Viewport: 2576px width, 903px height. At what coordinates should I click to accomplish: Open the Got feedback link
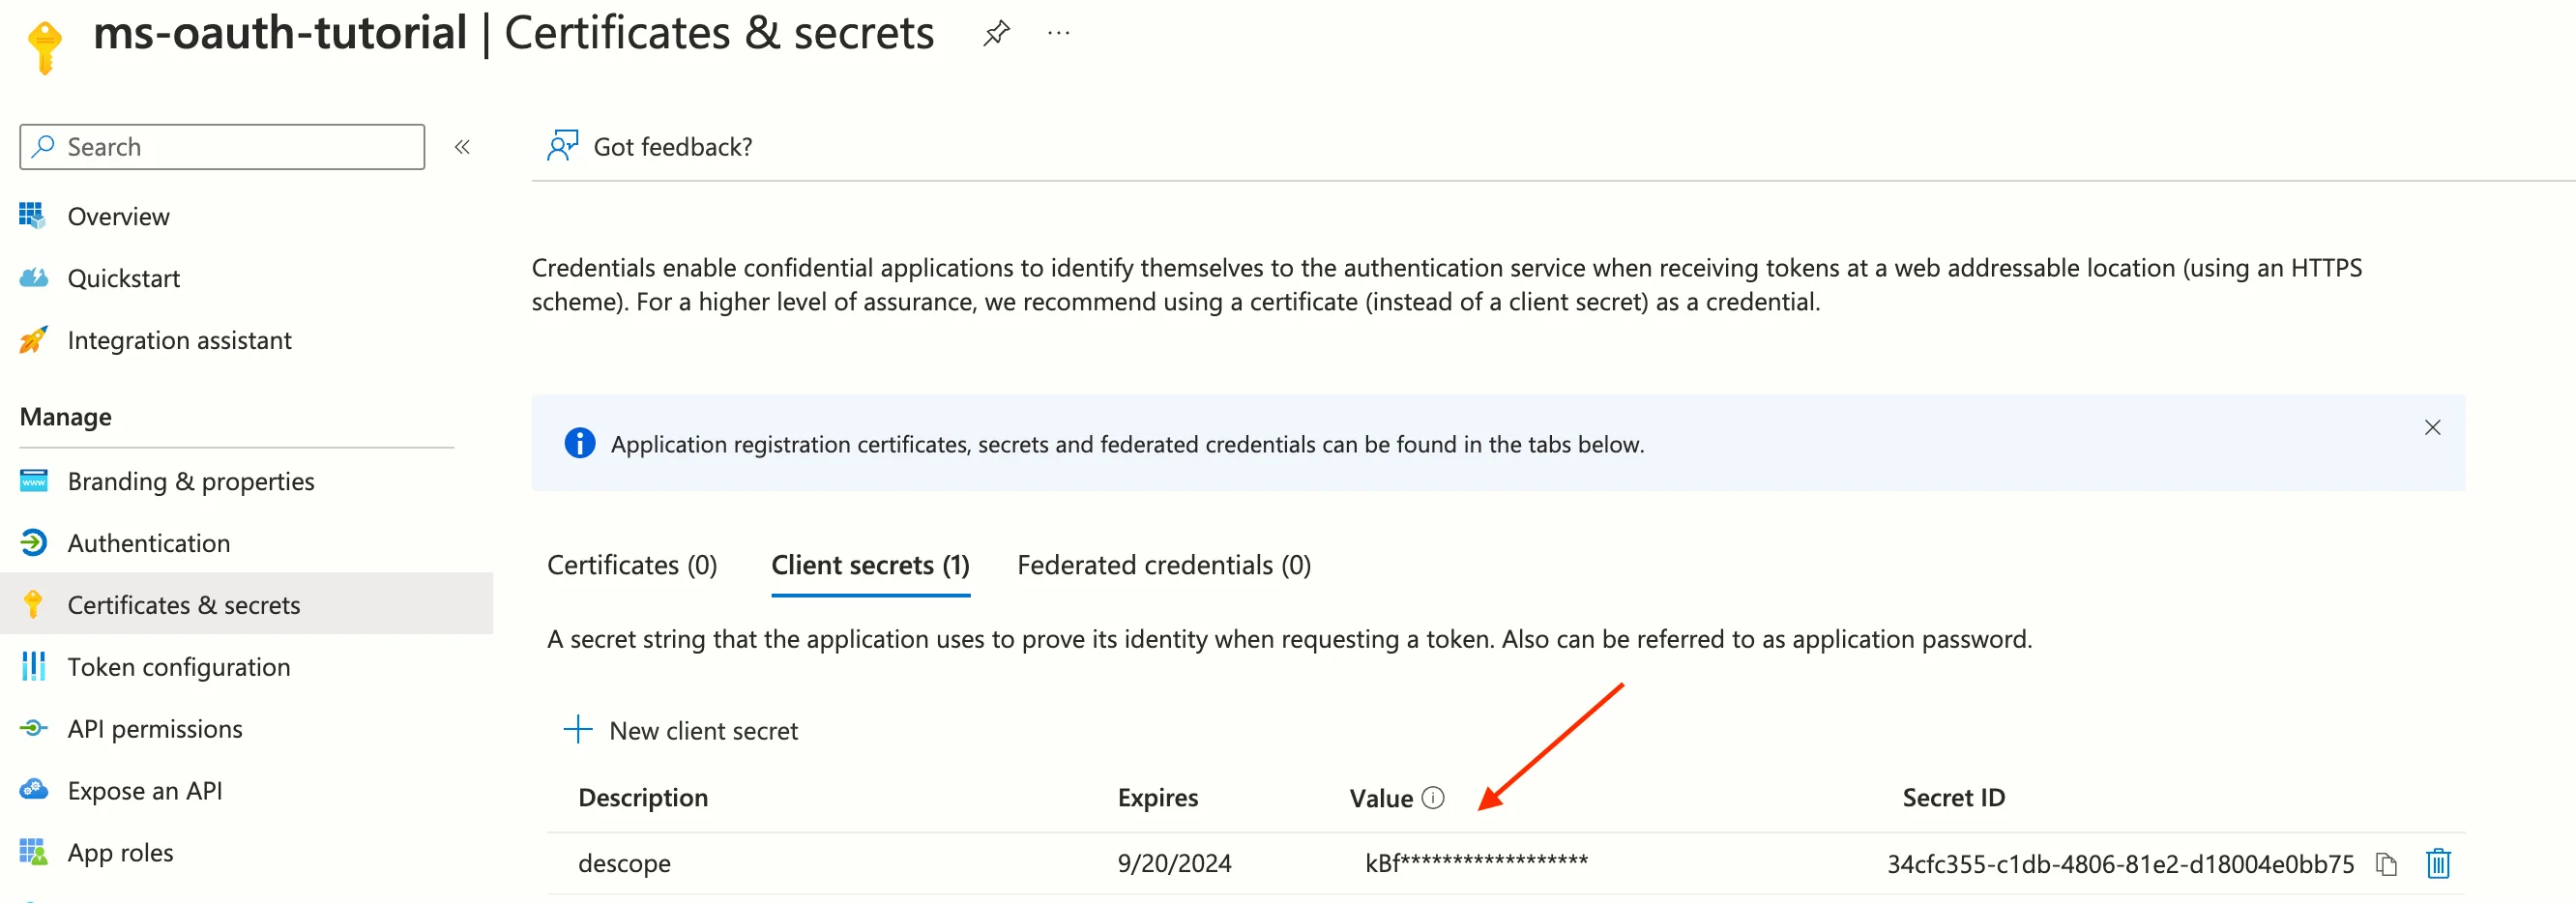point(673,146)
